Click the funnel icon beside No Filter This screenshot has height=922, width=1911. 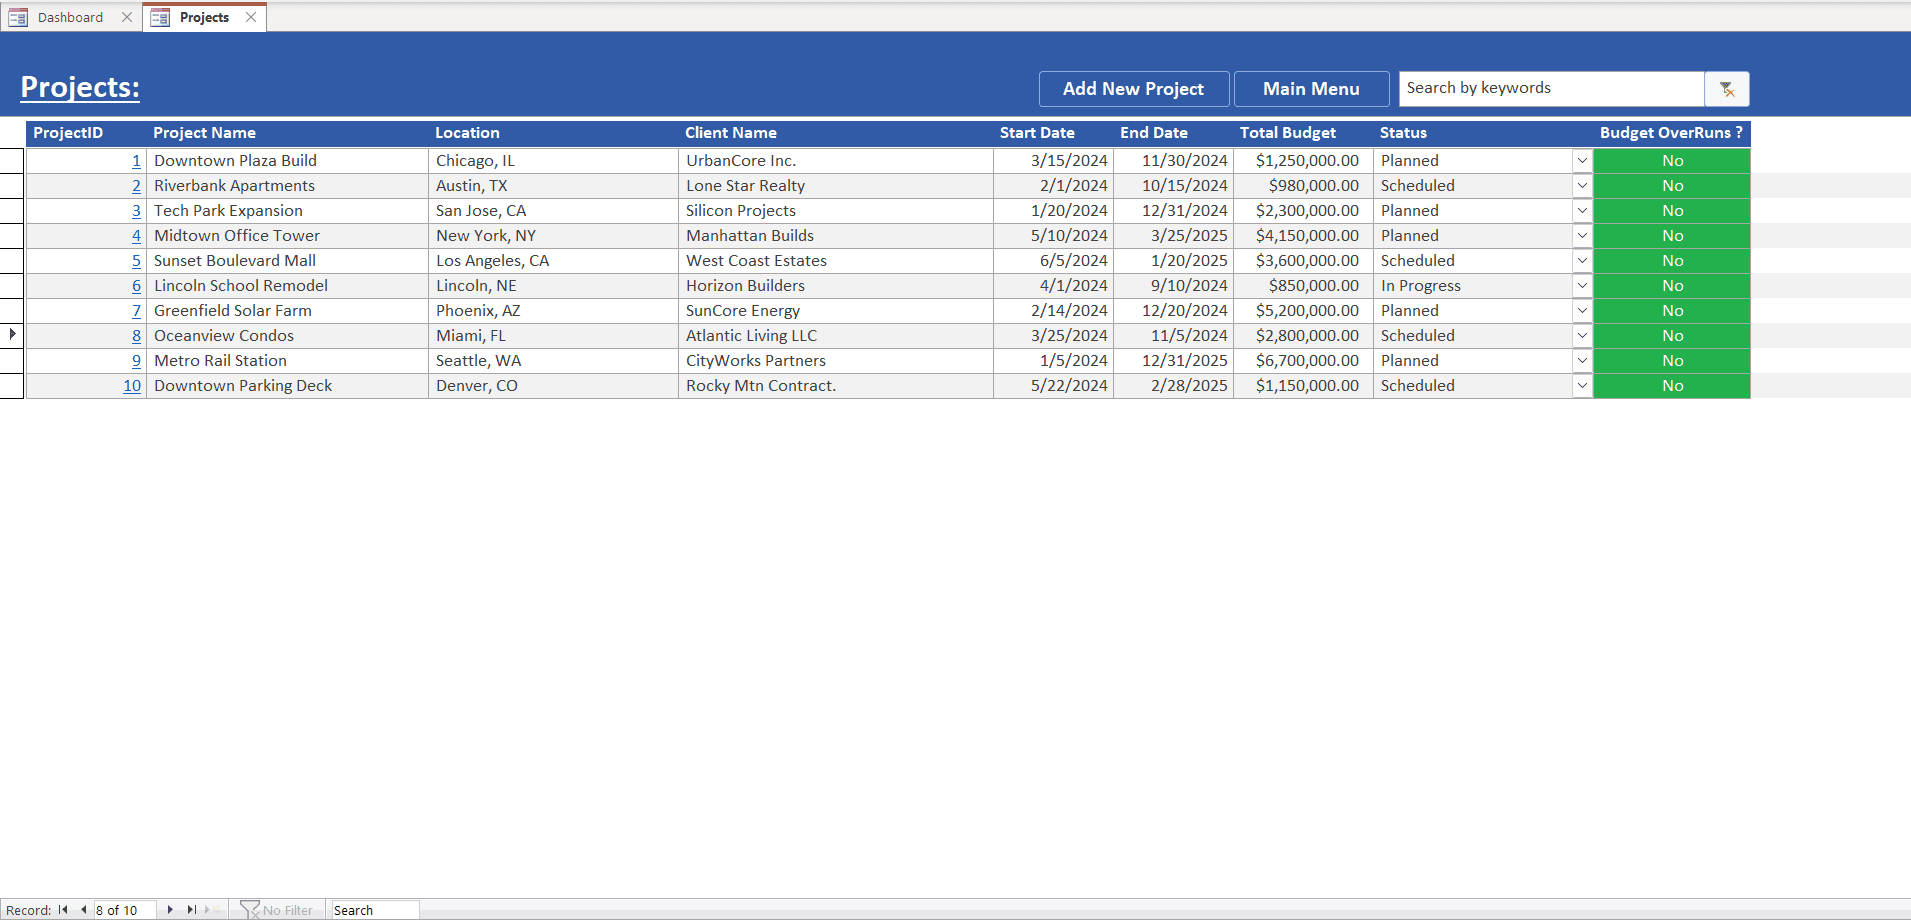(x=248, y=909)
